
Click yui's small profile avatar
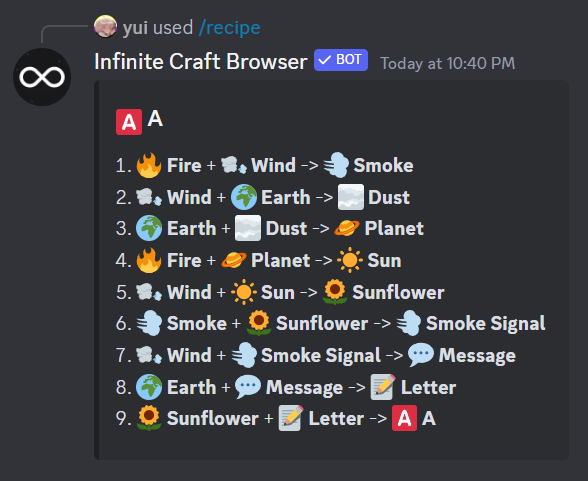pos(105,26)
